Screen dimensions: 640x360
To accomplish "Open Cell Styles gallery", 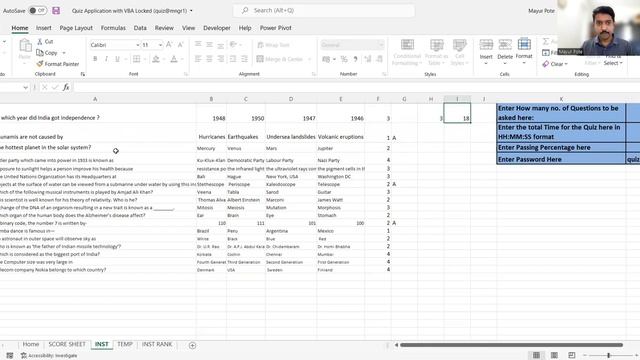I will pos(459,52).
